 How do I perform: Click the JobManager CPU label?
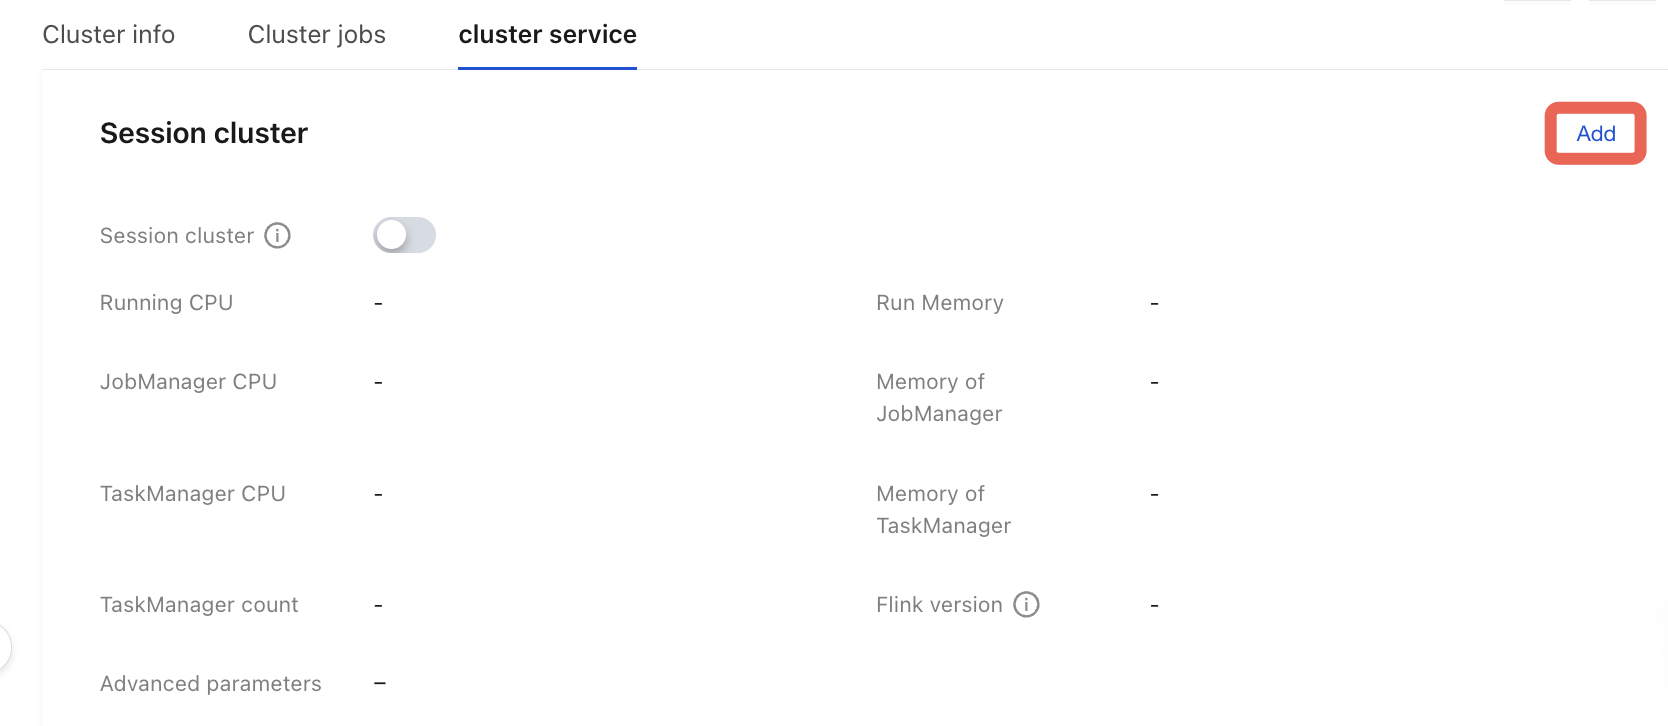pos(188,382)
